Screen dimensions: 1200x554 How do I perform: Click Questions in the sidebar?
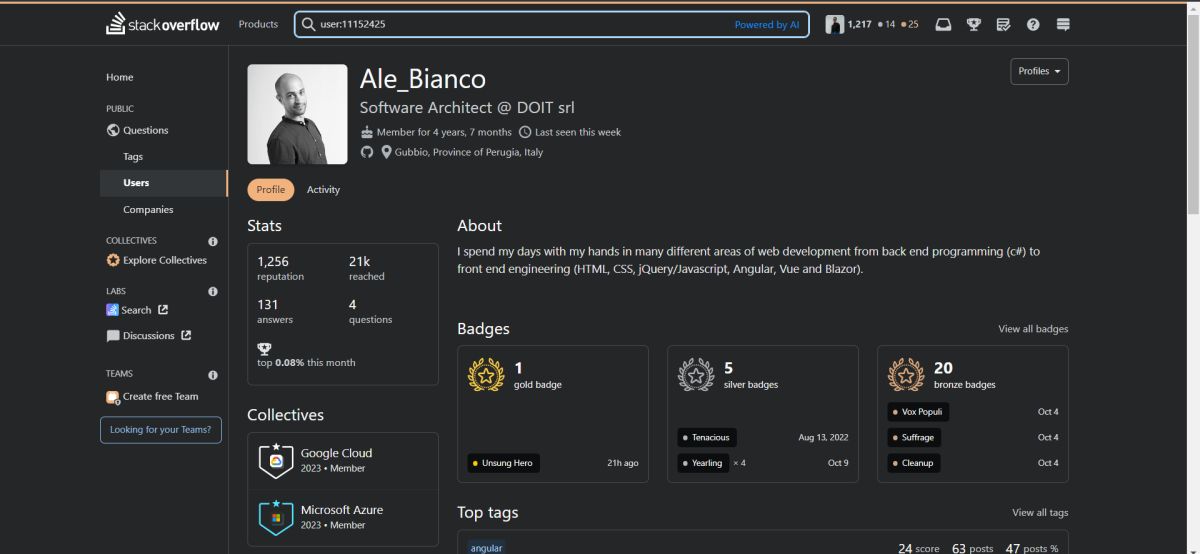pyautogui.click(x=146, y=130)
